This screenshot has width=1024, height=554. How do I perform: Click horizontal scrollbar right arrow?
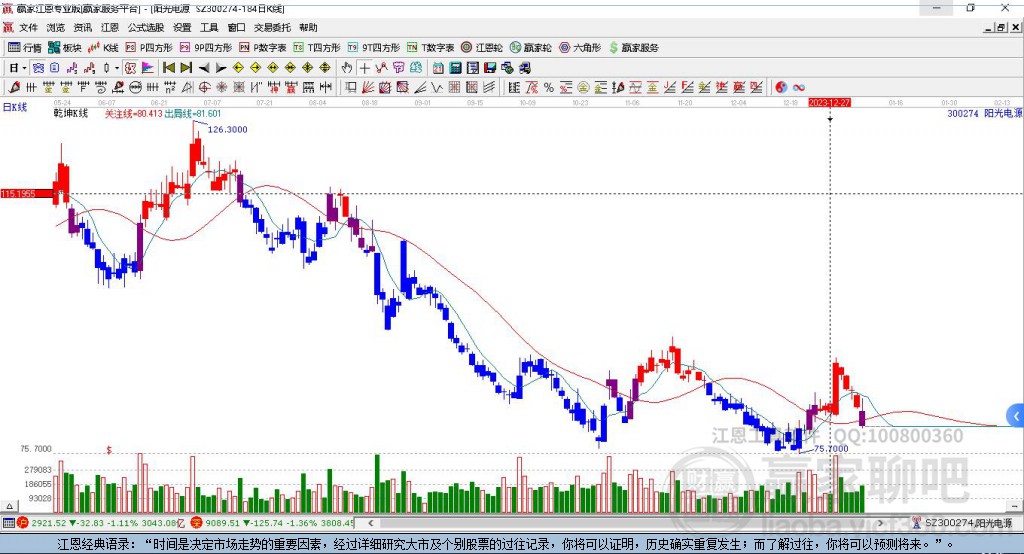point(880,523)
